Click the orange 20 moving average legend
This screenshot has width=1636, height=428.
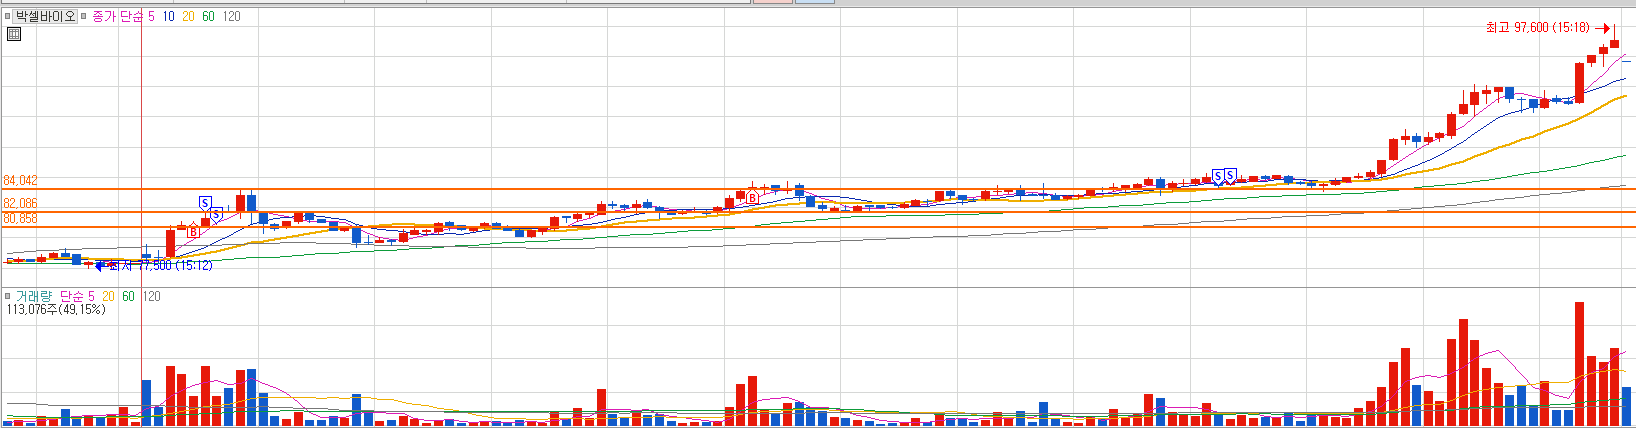(x=188, y=17)
